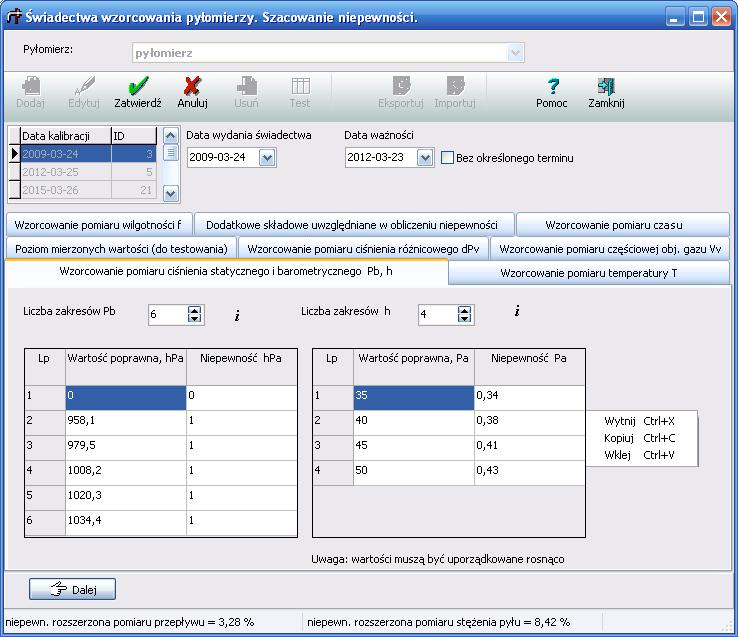Select highlighted cell with value 35
Image resolution: width=738 pixels, height=637 pixels.
tap(414, 397)
